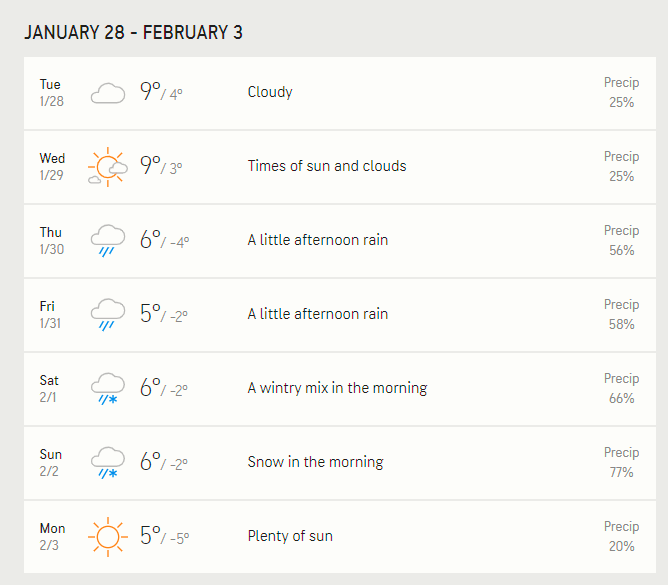Click the rain cloud icon for Friday 1/31

108,315
